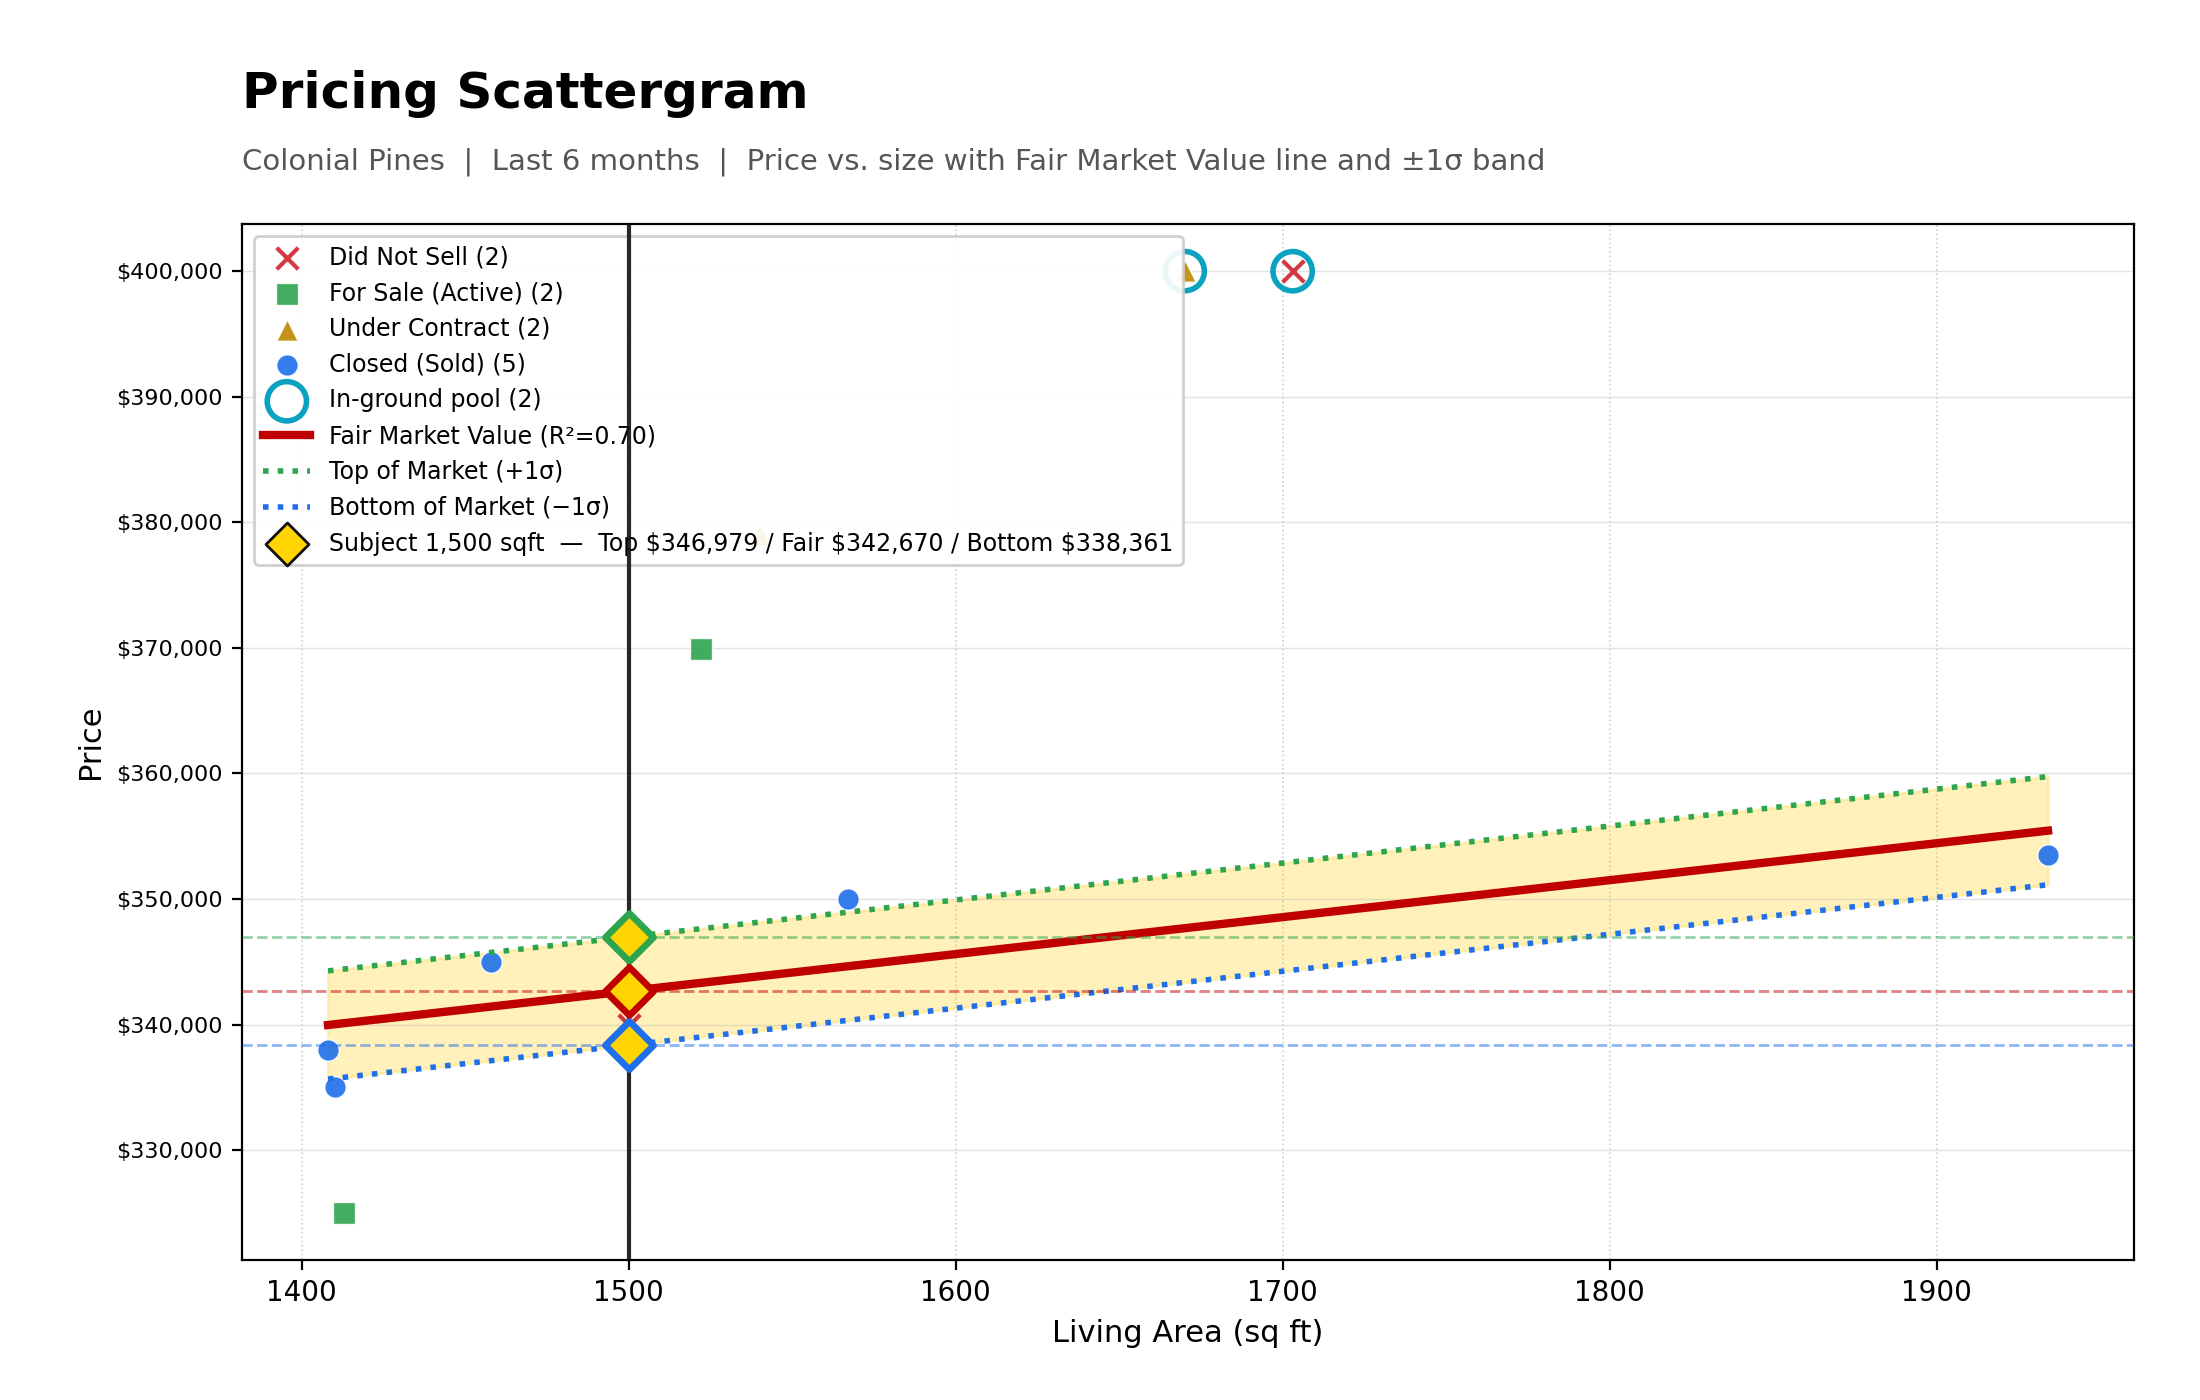
Task: Click the Price axis label
Action: coord(91,745)
